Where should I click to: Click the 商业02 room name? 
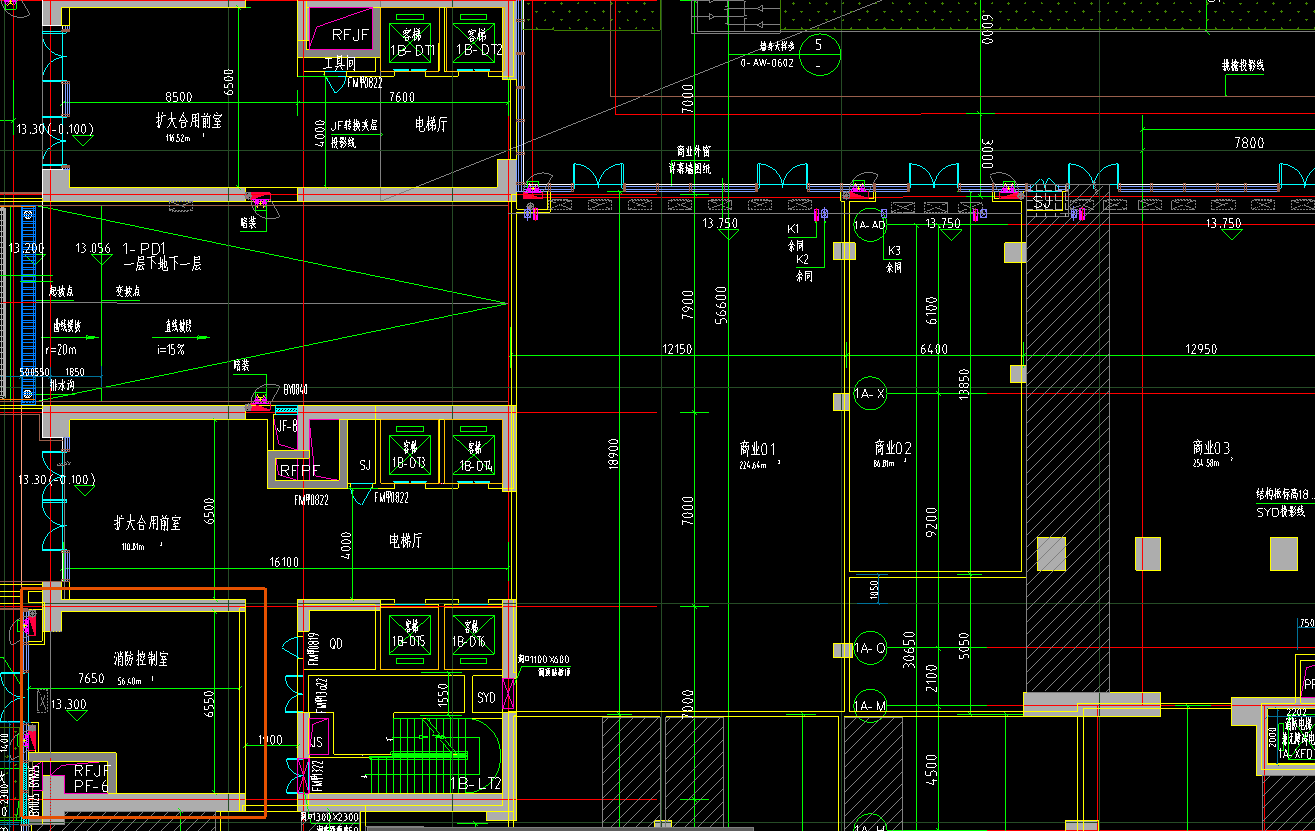pyautogui.click(x=892, y=448)
